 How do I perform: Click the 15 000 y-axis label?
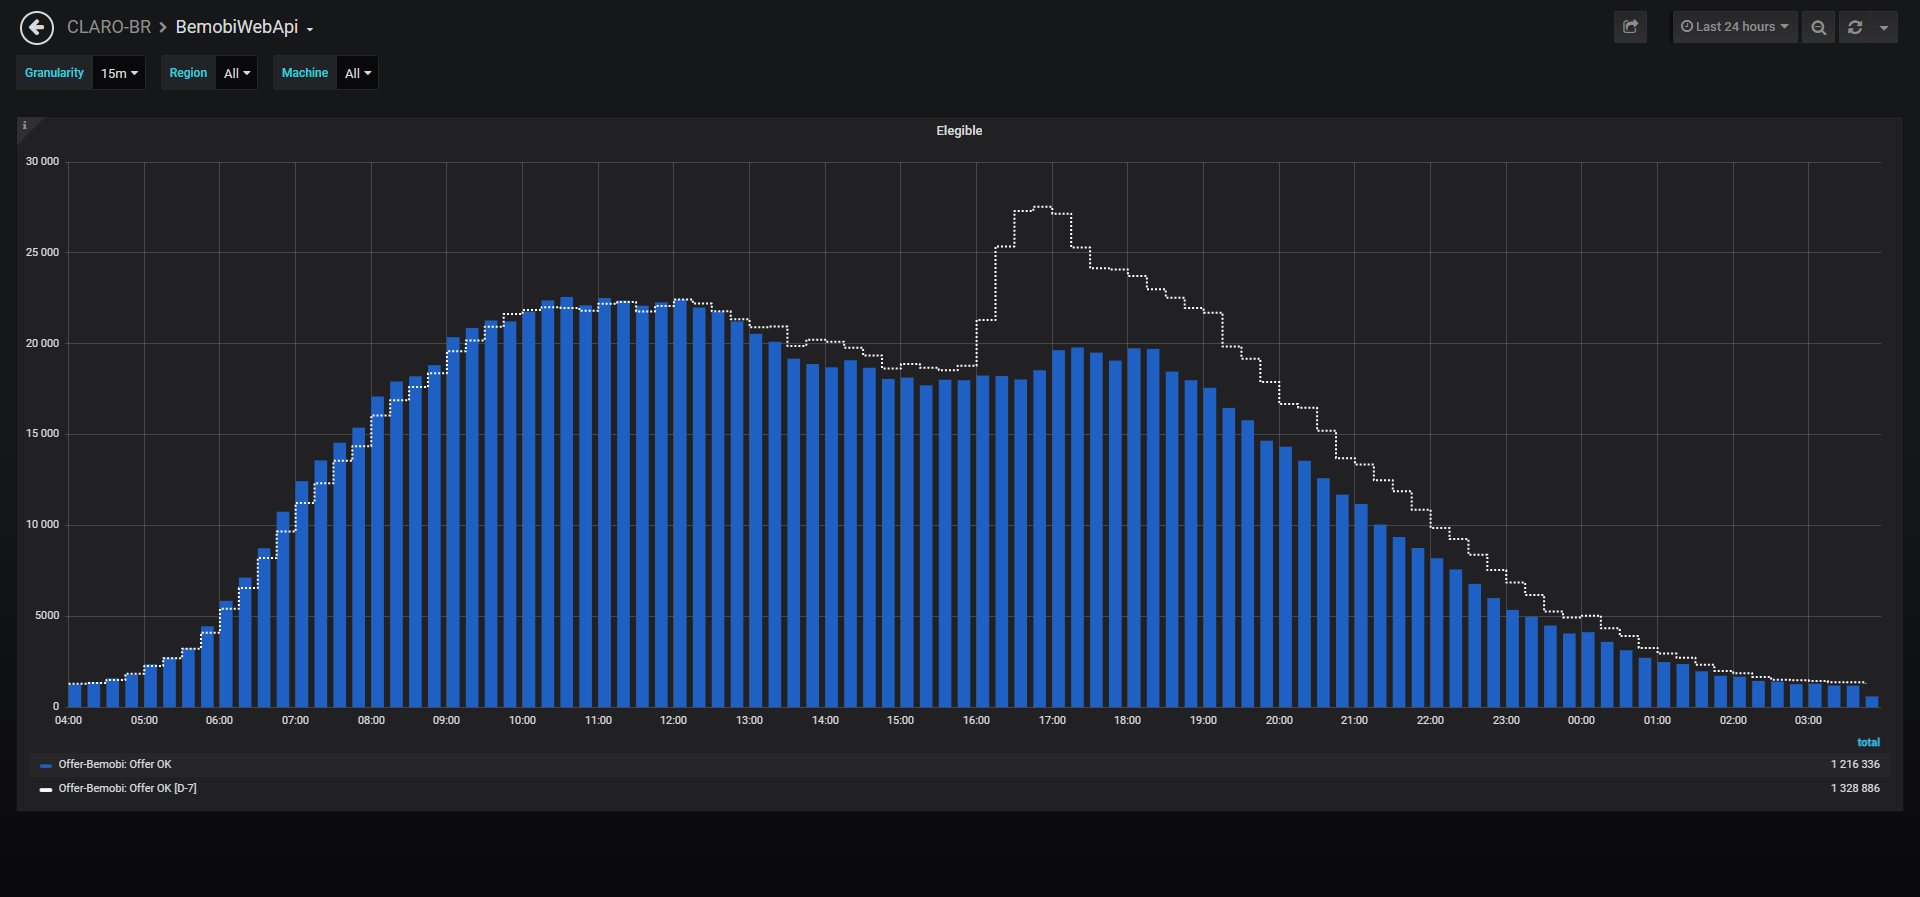pyautogui.click(x=42, y=433)
